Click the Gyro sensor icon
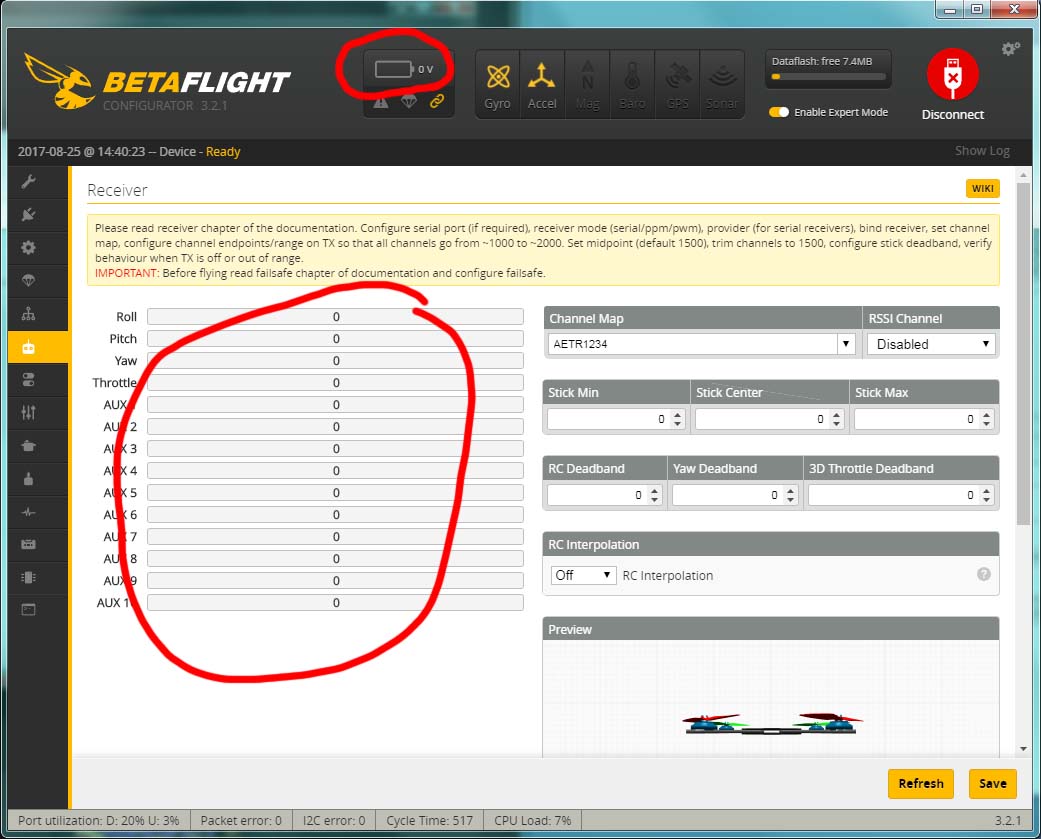 [497, 84]
